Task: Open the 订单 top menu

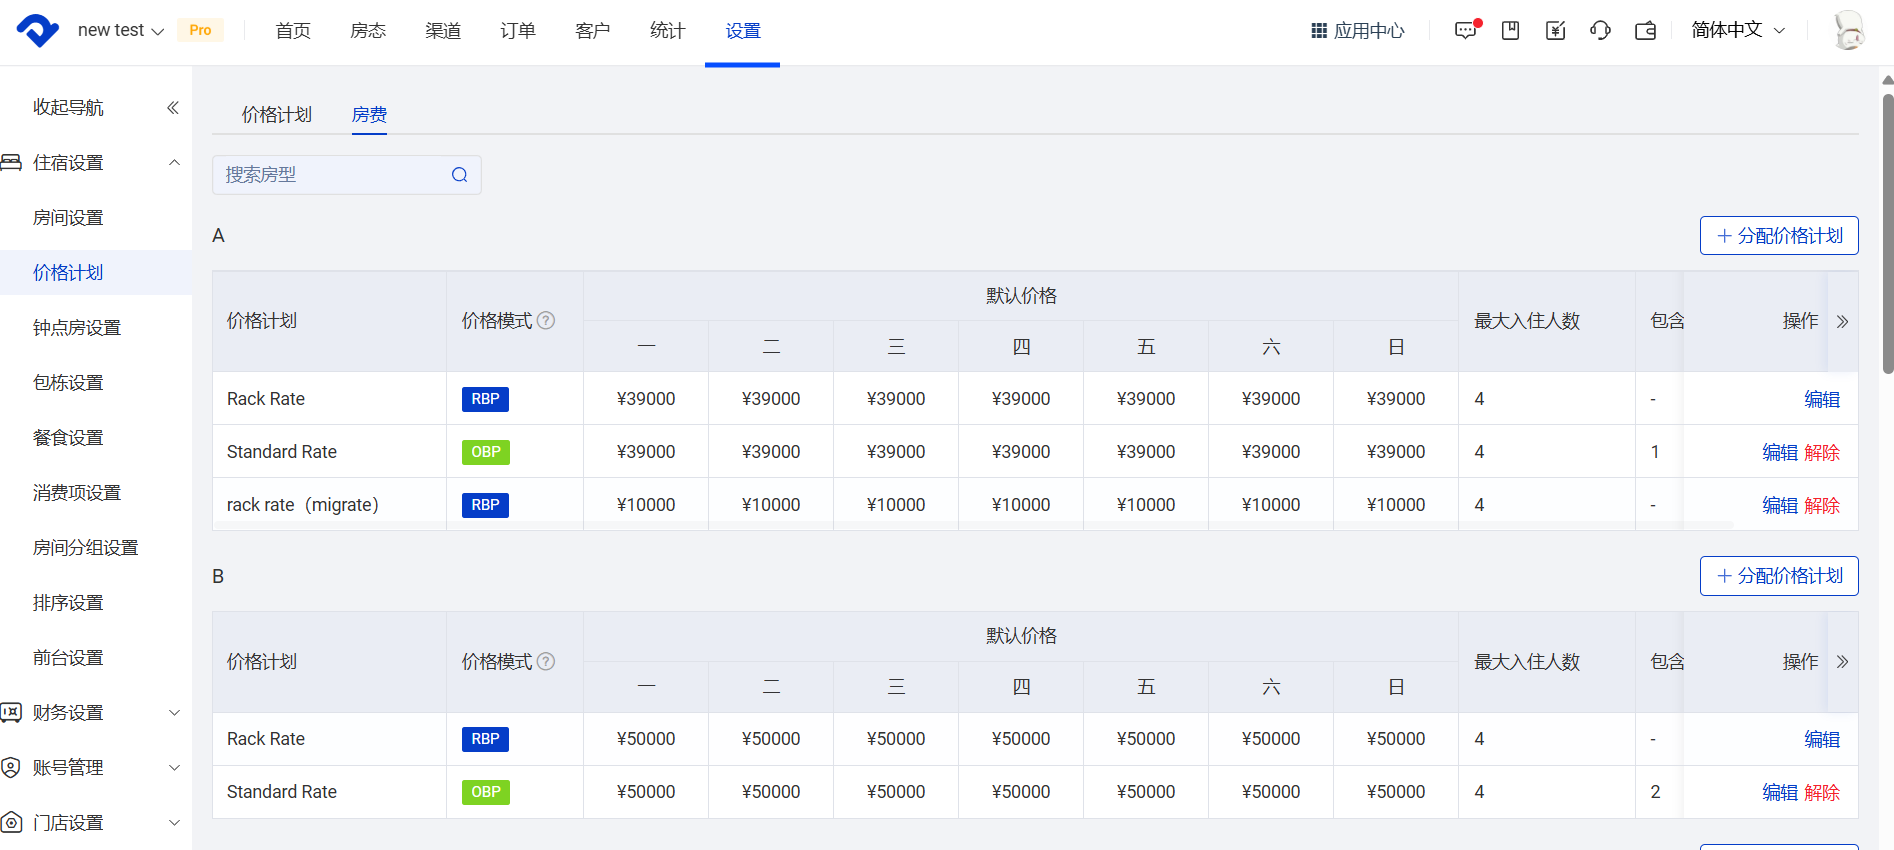Action: pyautogui.click(x=518, y=31)
